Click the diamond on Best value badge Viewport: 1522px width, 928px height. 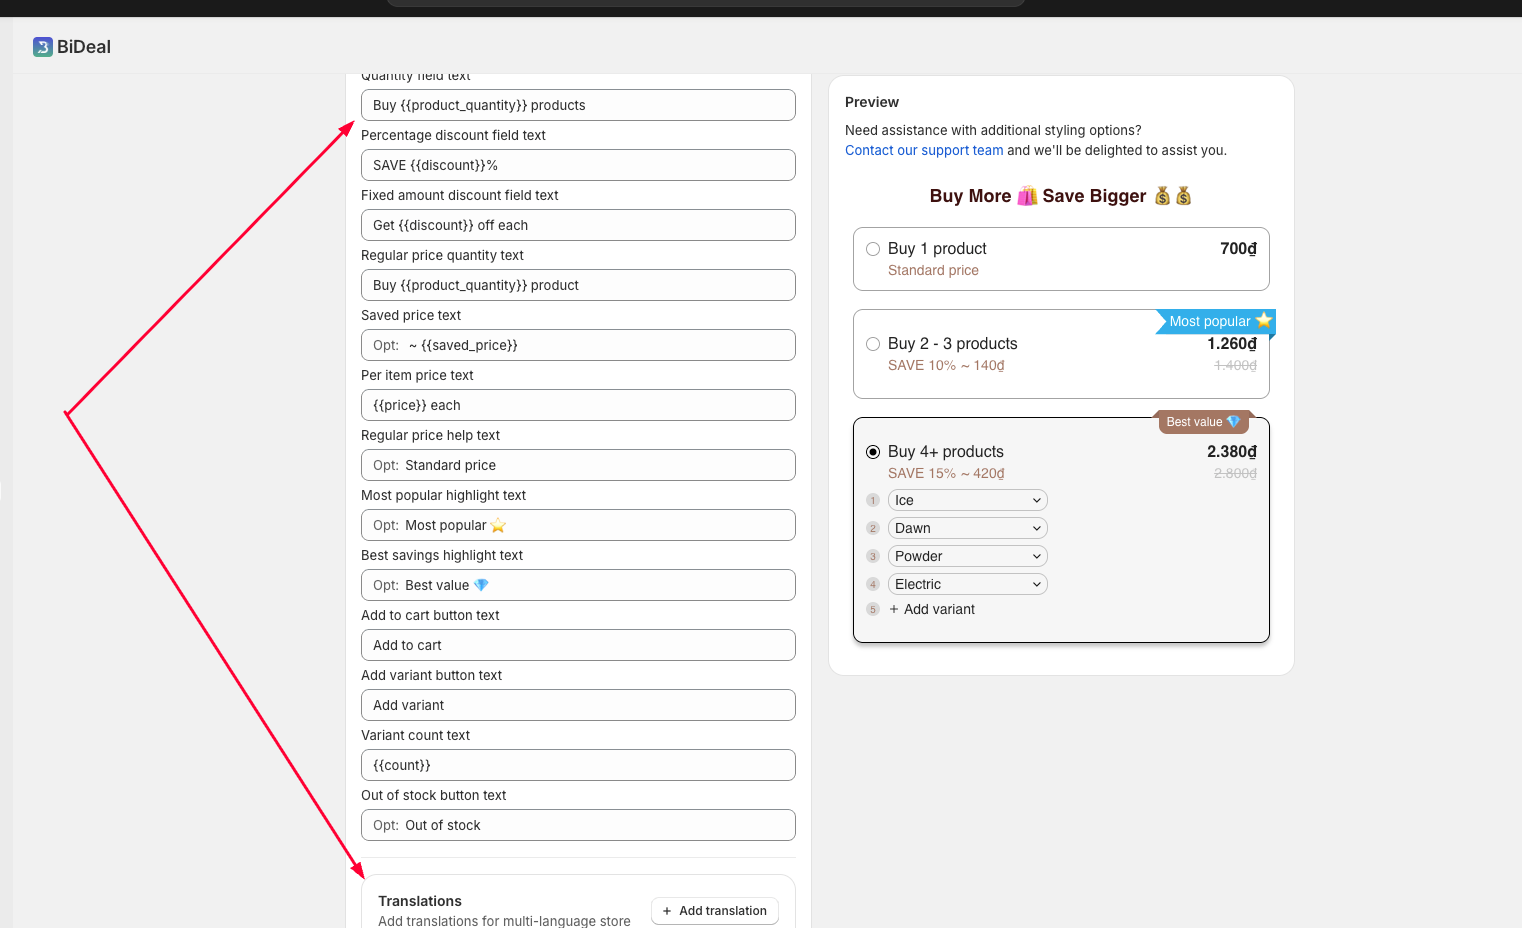(1233, 422)
